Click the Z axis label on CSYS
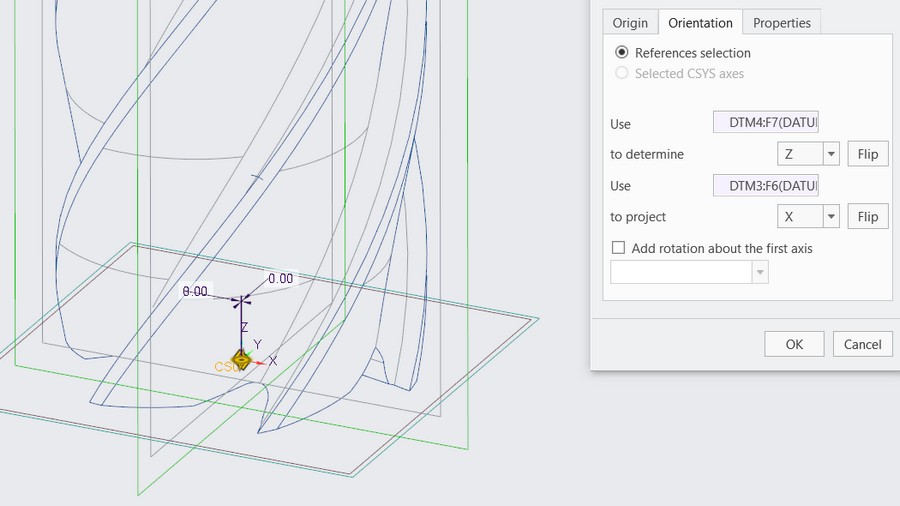The image size is (900, 506). pos(244,327)
